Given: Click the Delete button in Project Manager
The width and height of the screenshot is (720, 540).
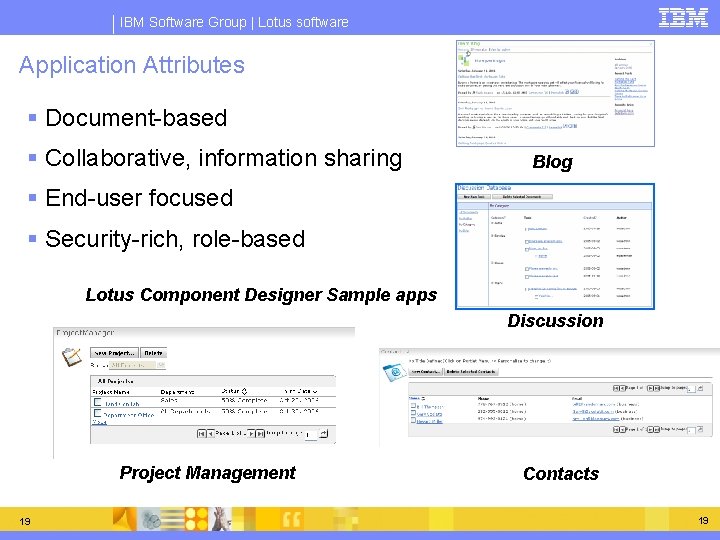Looking at the screenshot, I should tap(153, 353).
